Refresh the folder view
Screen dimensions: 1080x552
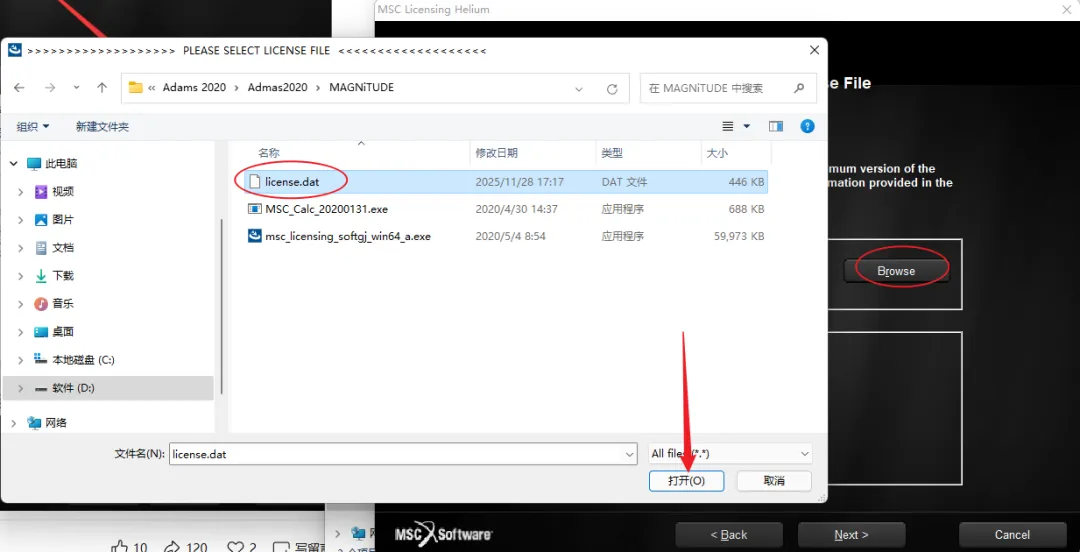(612, 89)
